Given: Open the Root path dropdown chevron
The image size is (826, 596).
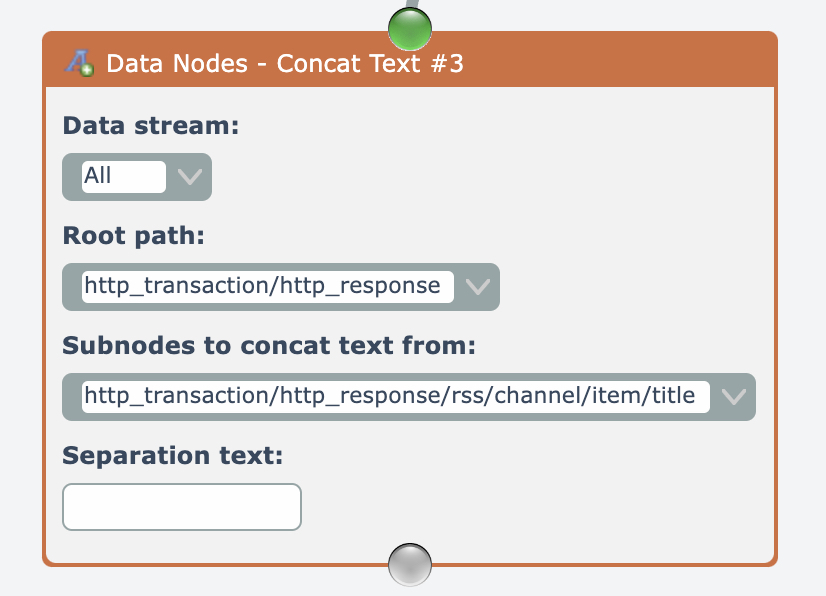Looking at the screenshot, I should [x=478, y=287].
